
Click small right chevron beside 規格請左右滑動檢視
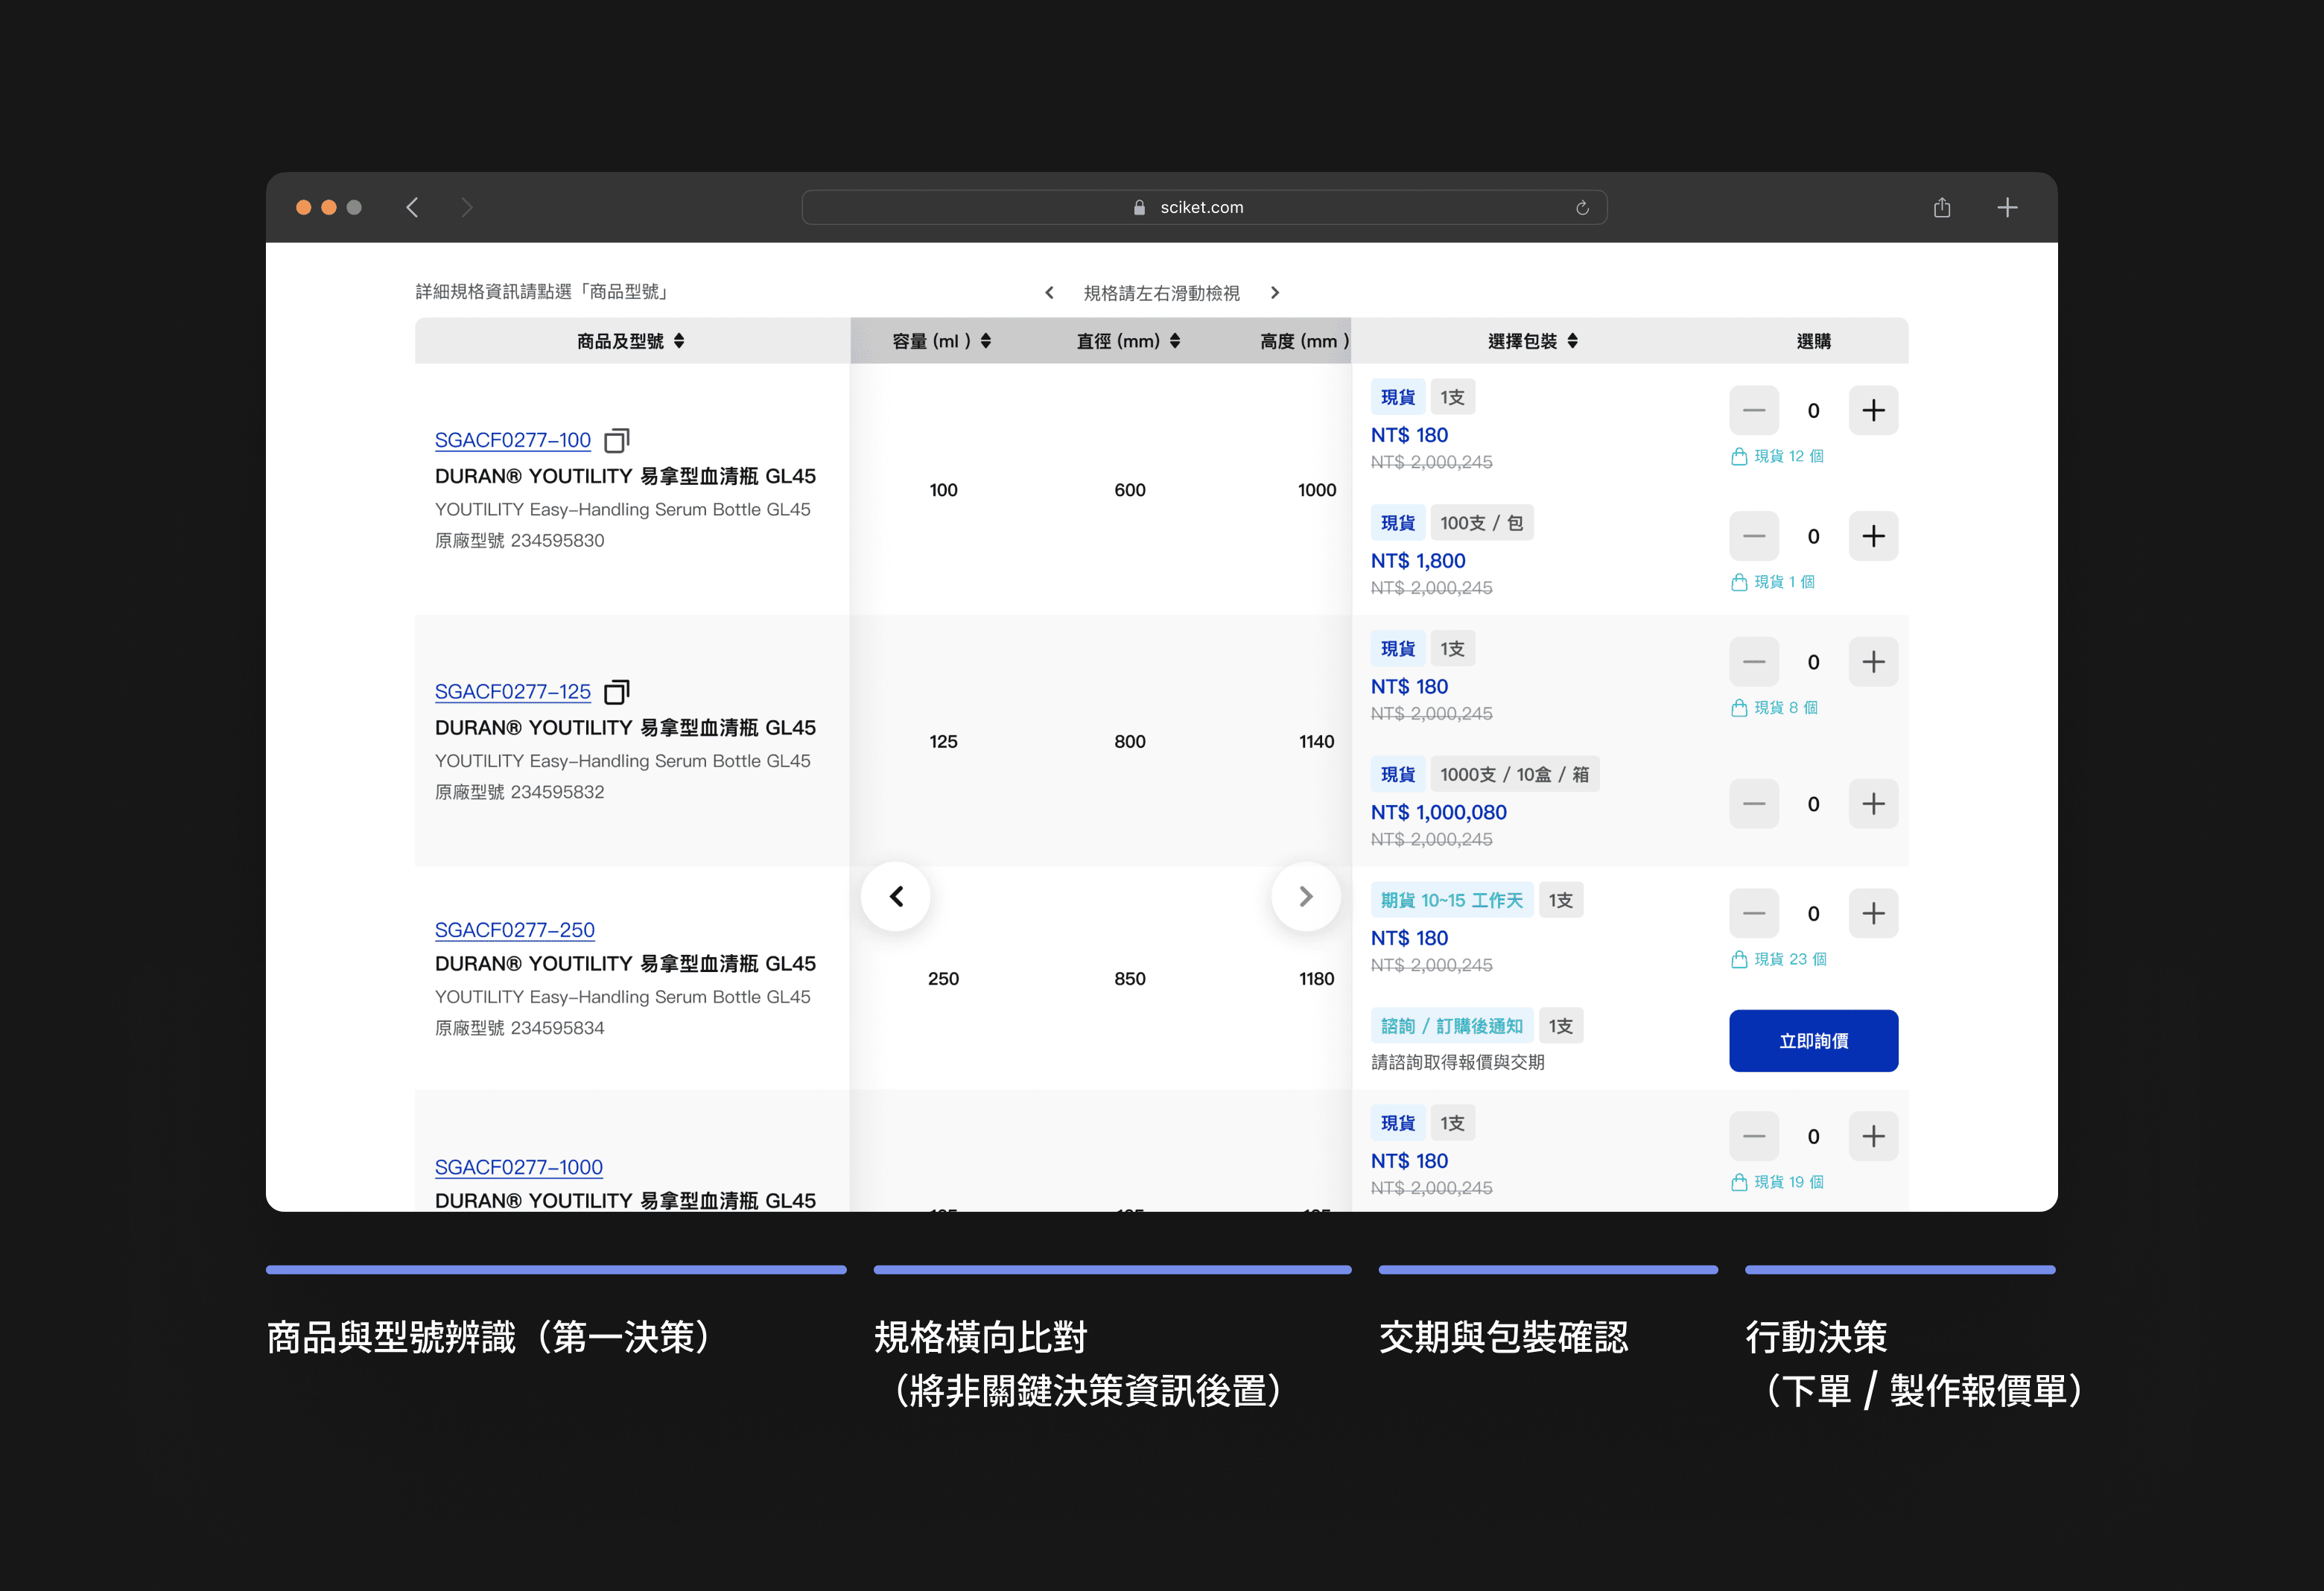pyautogui.click(x=1274, y=293)
